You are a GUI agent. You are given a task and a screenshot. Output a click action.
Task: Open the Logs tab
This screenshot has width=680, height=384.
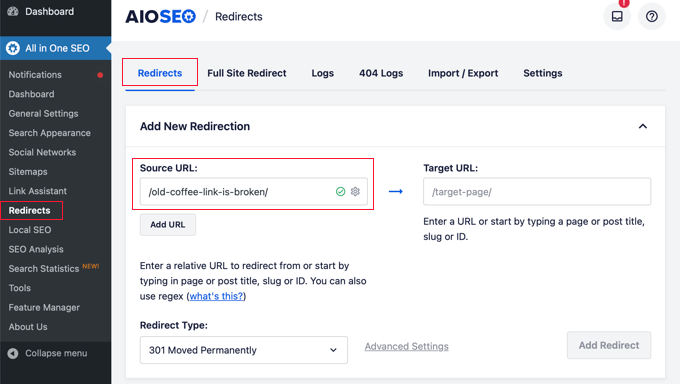(x=323, y=73)
